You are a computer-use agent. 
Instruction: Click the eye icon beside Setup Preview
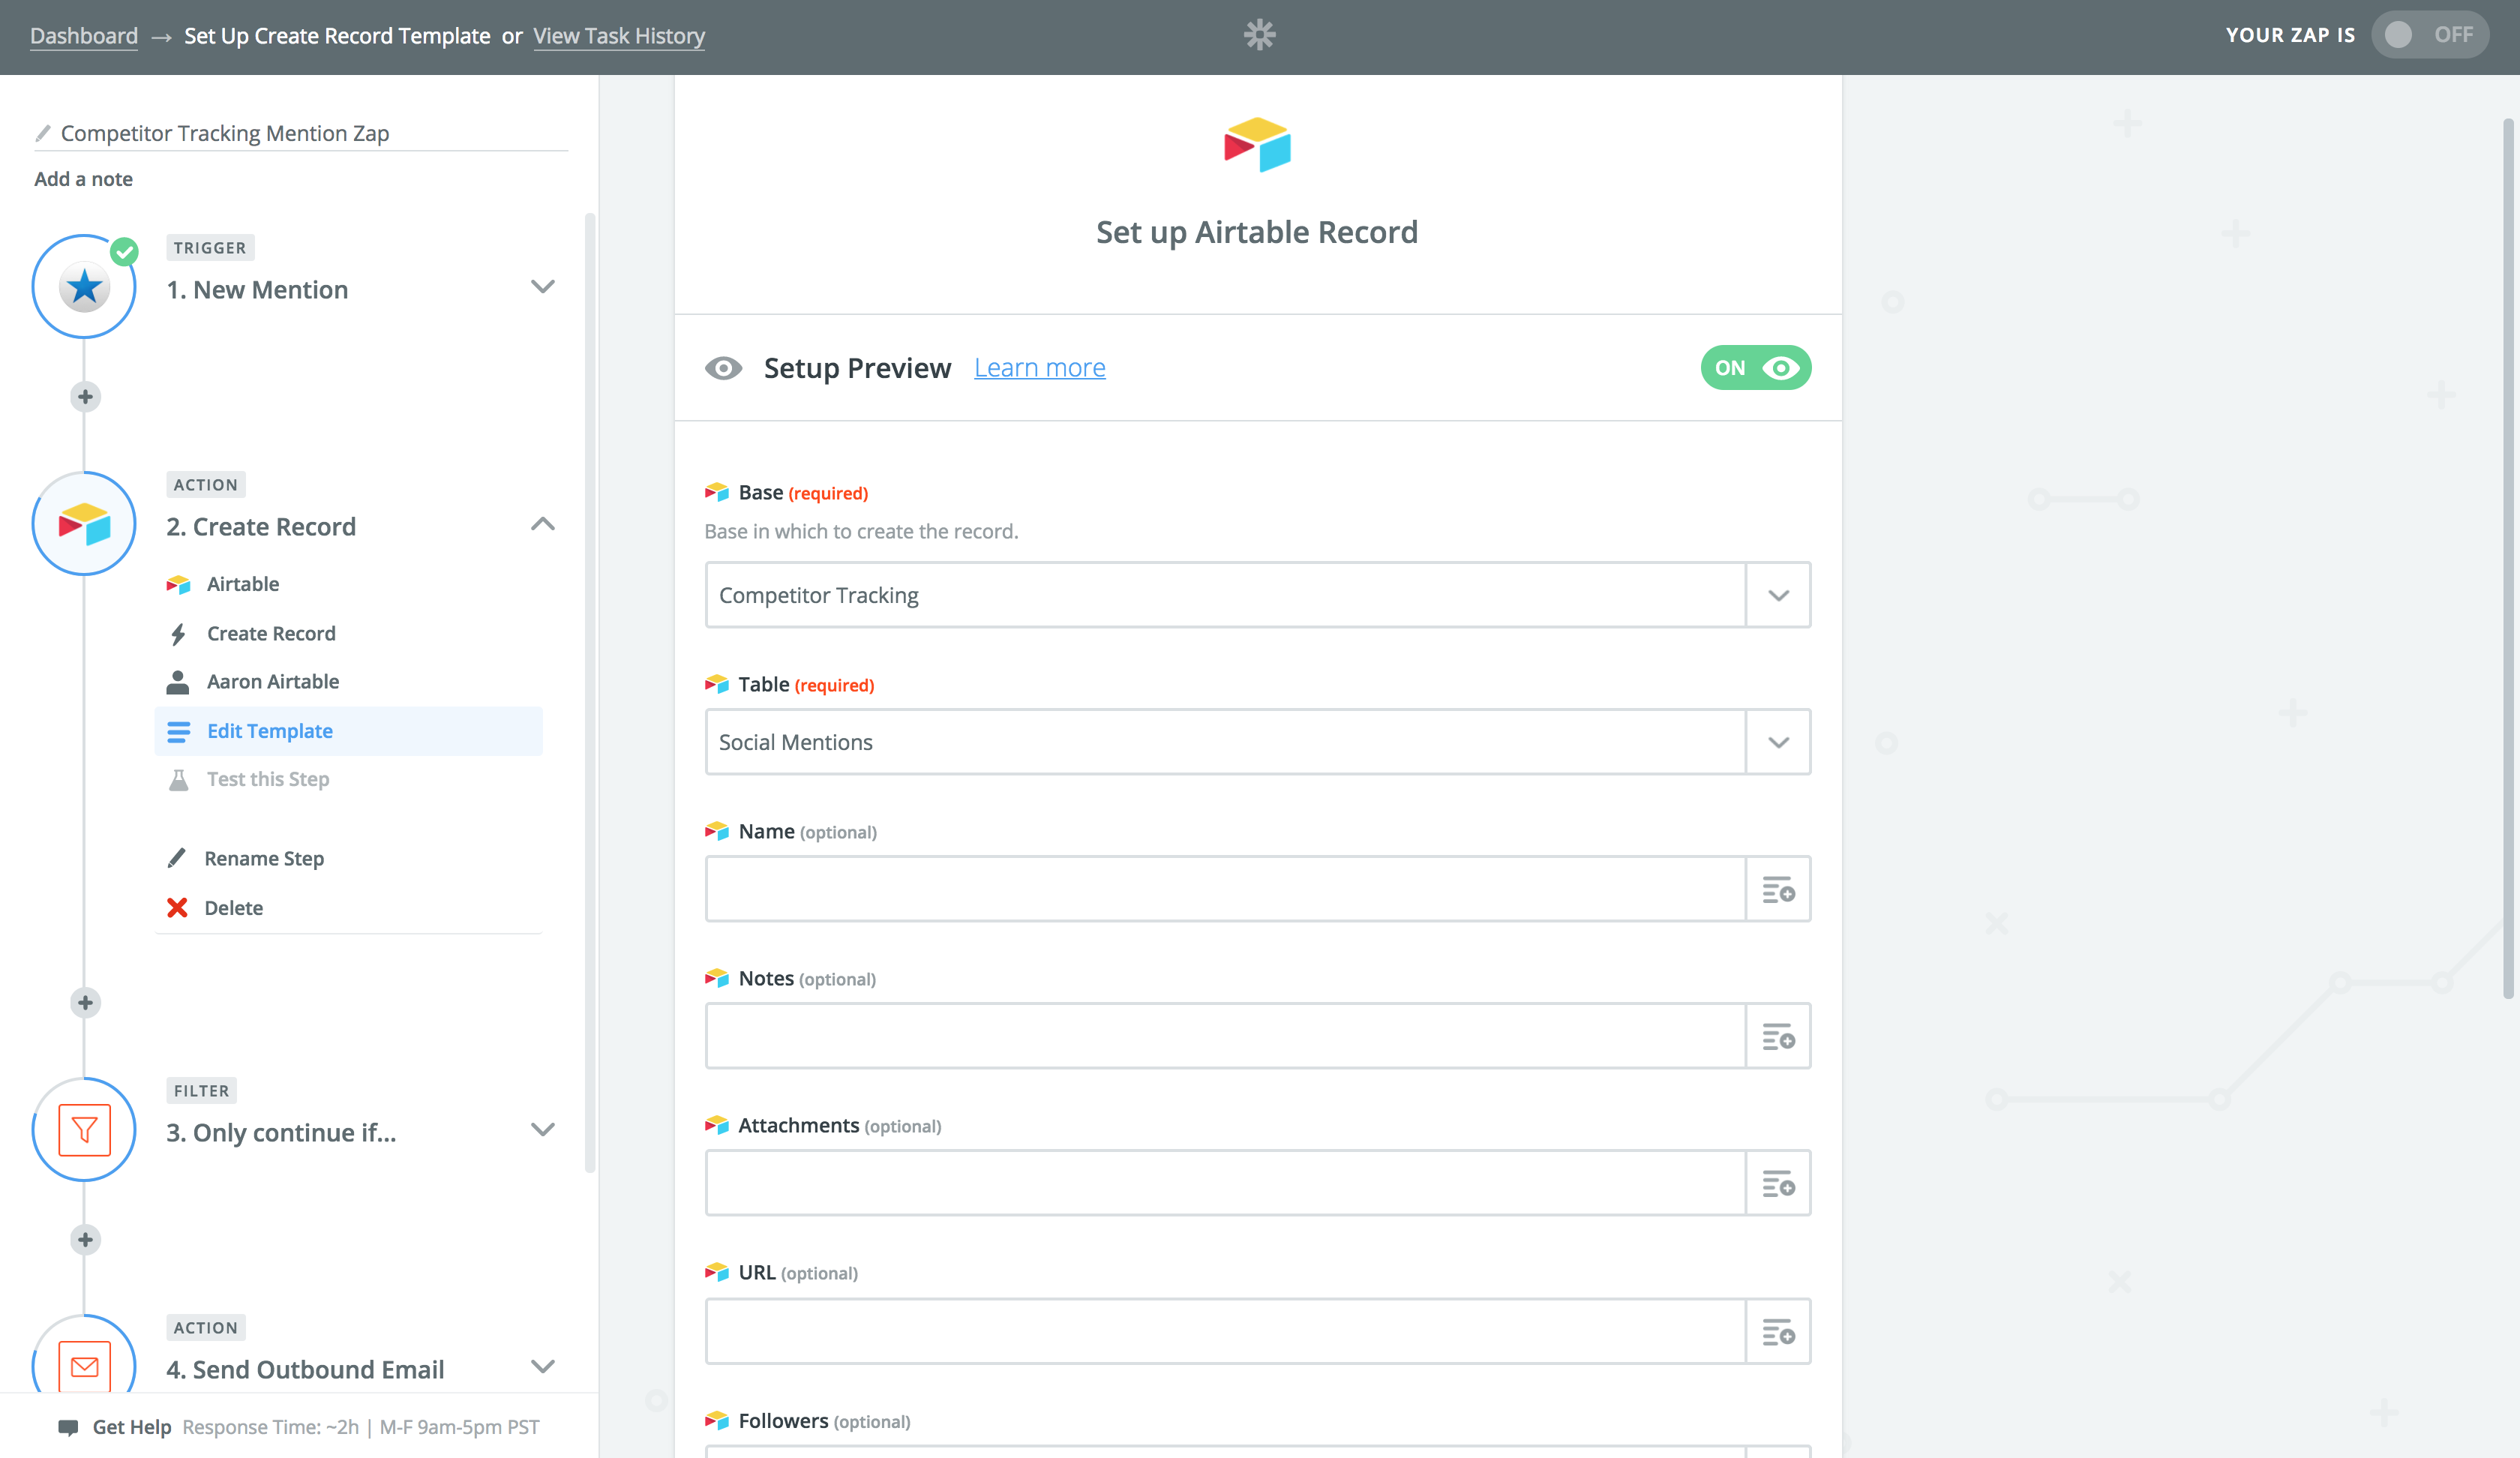[723, 368]
